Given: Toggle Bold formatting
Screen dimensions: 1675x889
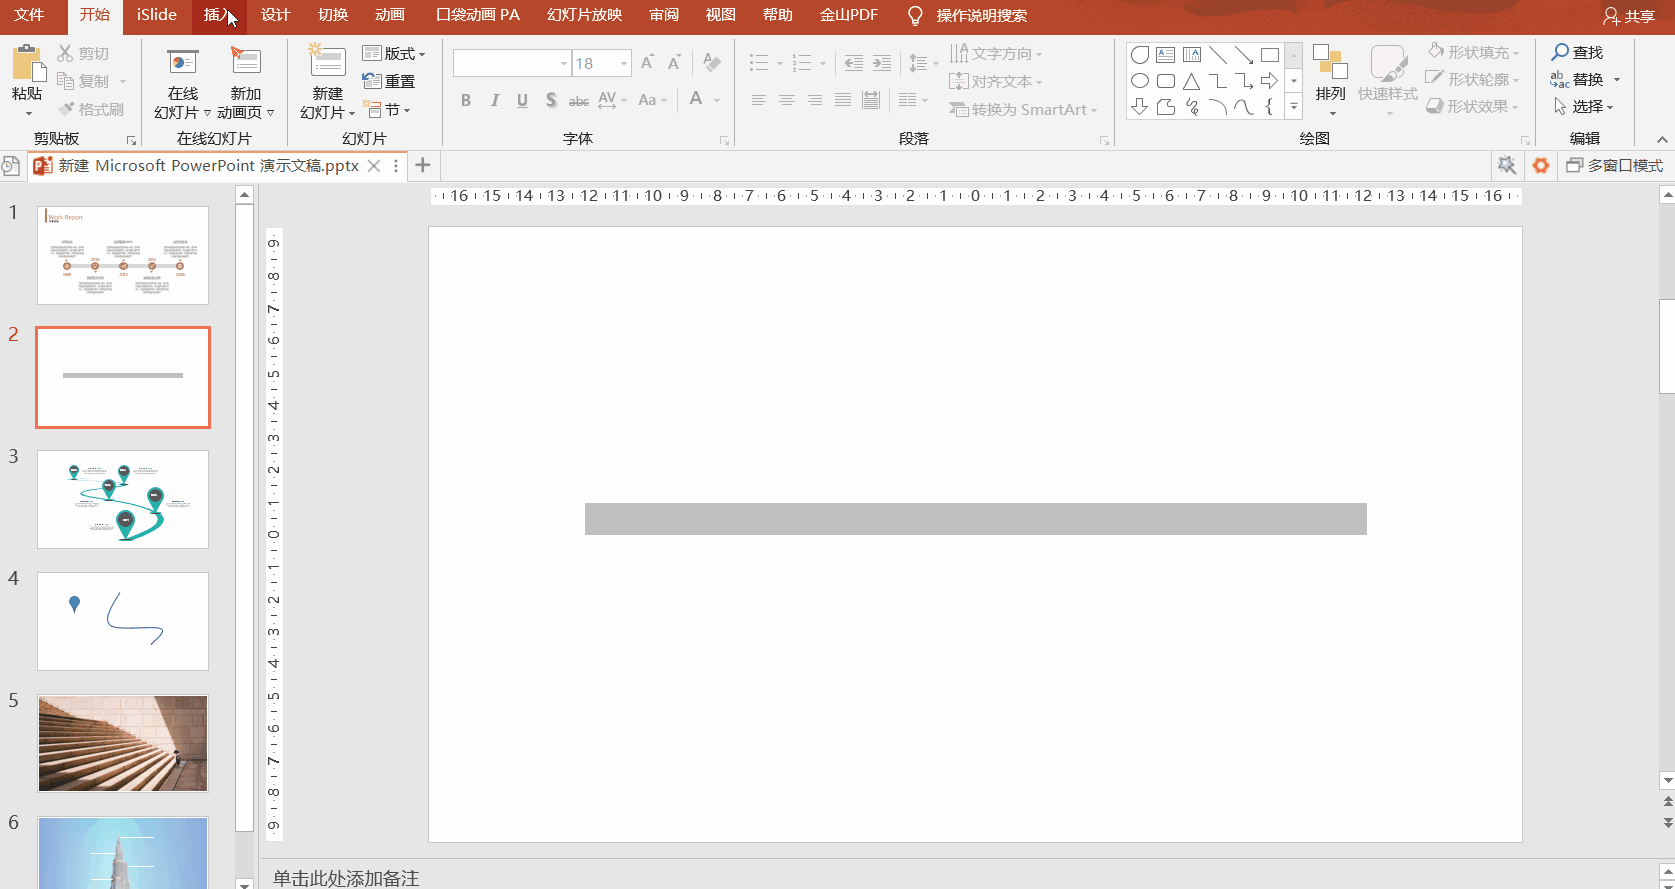Looking at the screenshot, I should (466, 100).
